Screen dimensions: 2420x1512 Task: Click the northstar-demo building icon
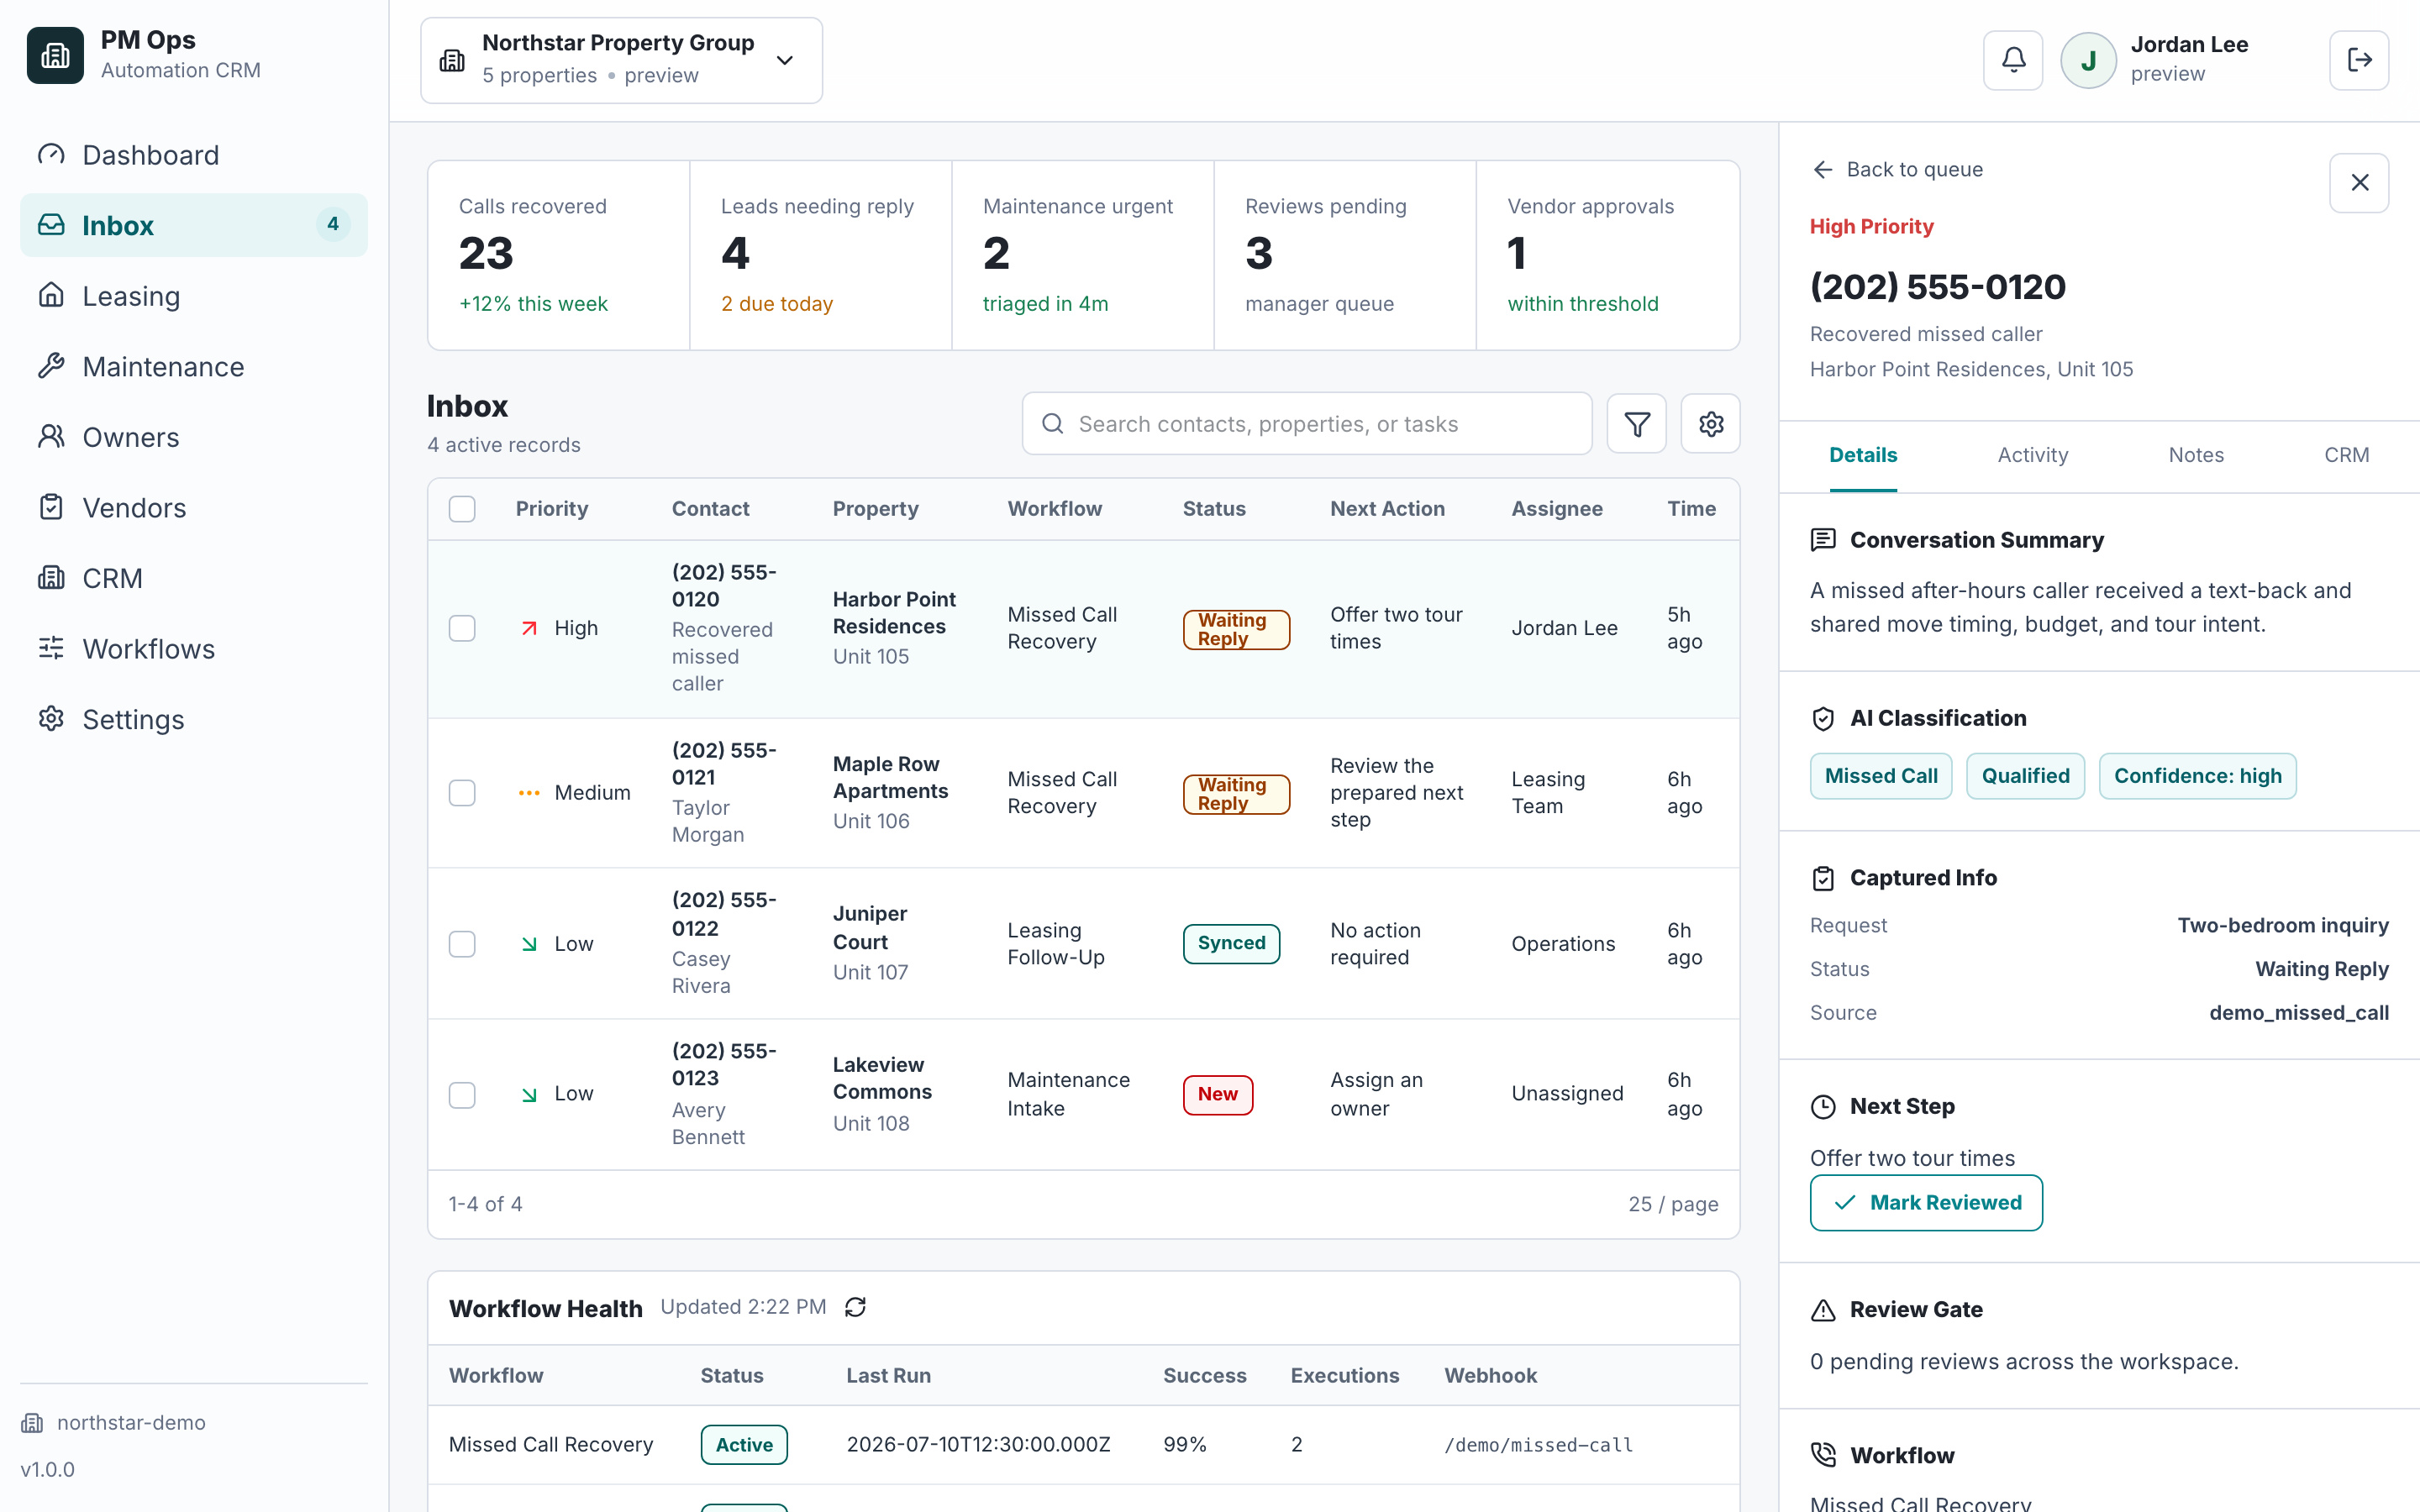point(32,1423)
